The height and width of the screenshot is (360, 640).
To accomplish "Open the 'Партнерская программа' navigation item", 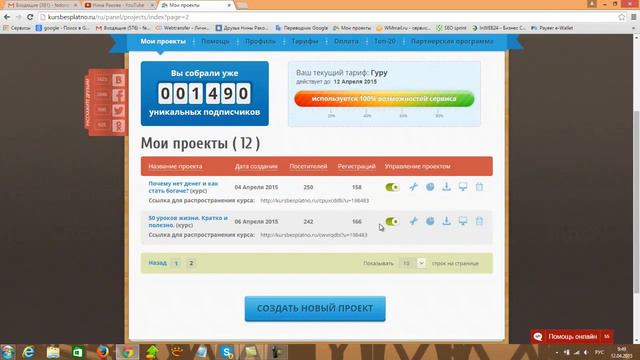I will (452, 41).
